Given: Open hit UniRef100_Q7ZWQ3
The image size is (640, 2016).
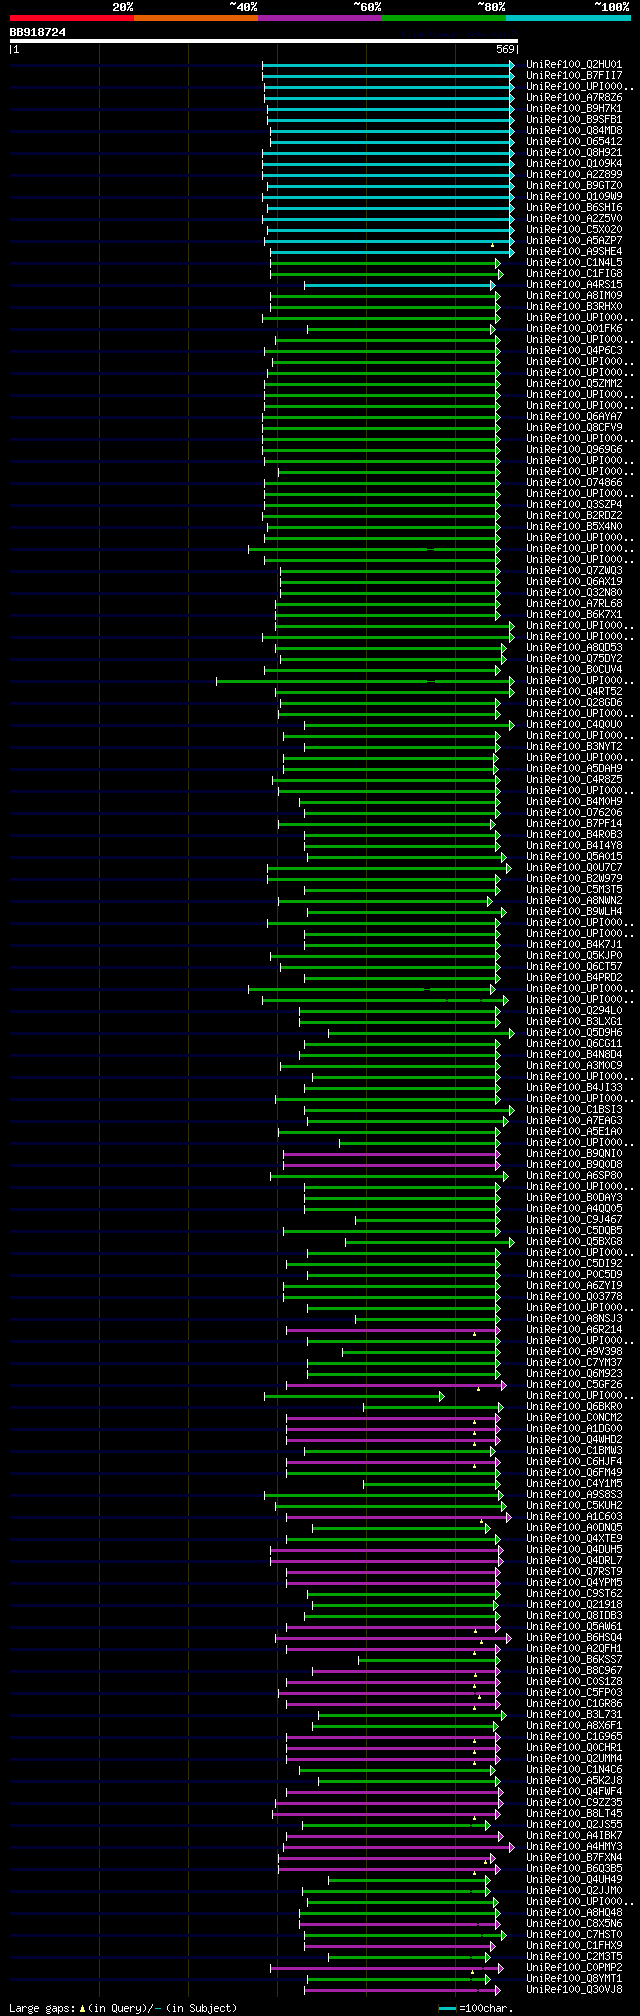Looking at the screenshot, I should click(574, 570).
